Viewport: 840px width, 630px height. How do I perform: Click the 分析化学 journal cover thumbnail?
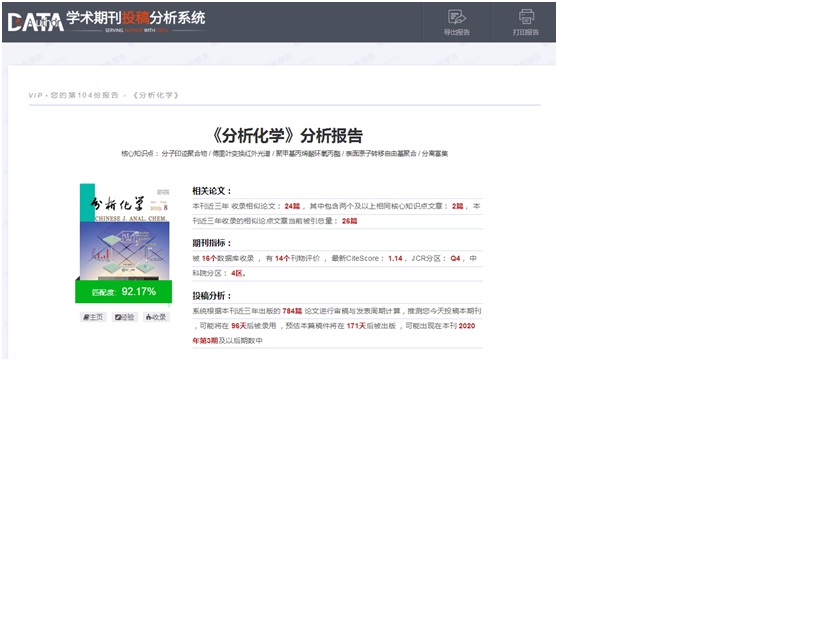[124, 231]
